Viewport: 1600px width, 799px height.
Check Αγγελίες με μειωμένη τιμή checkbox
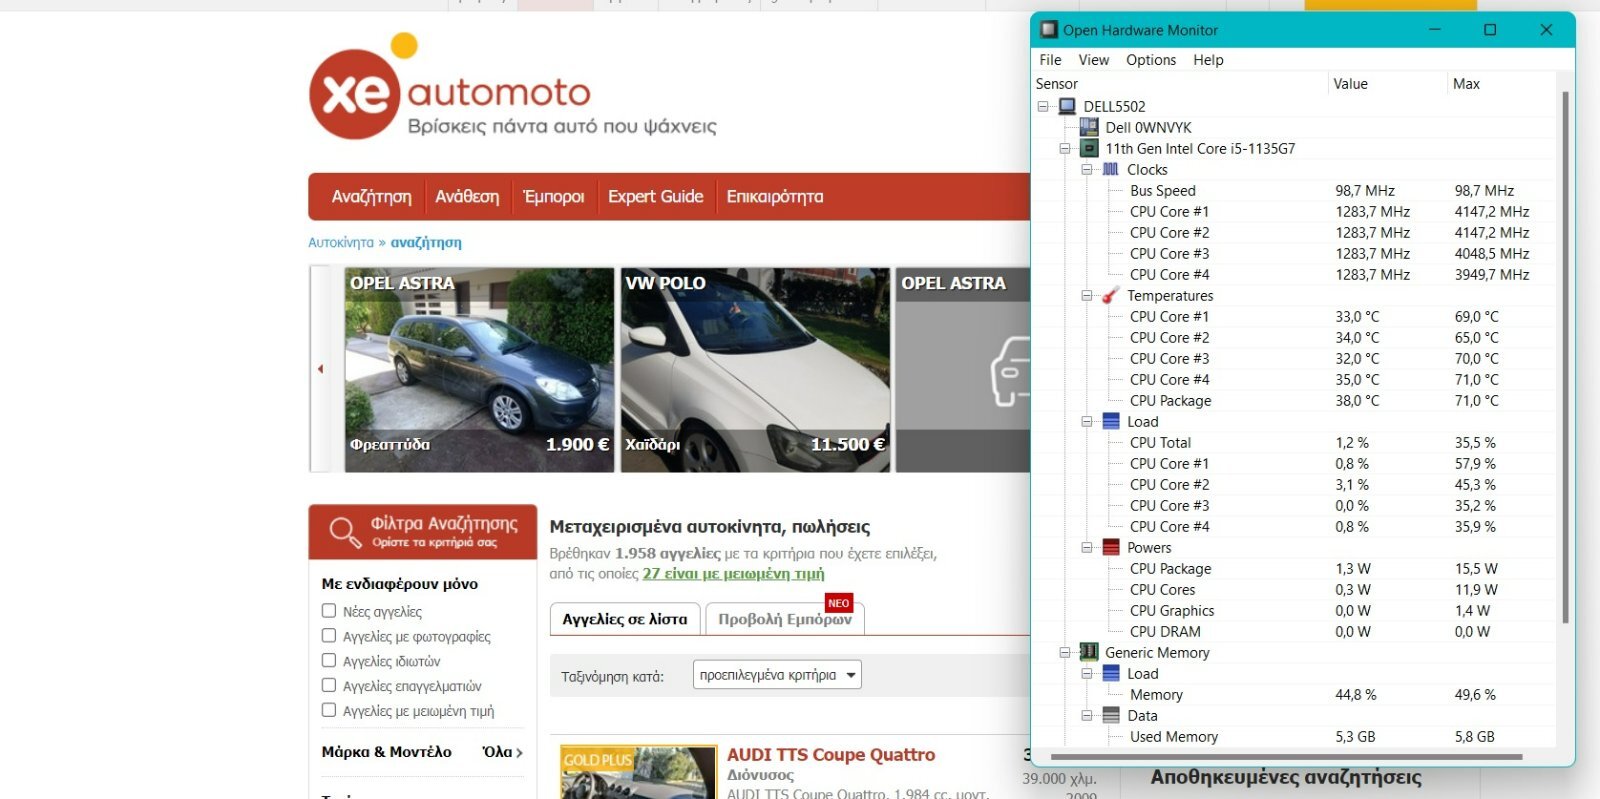click(x=328, y=710)
